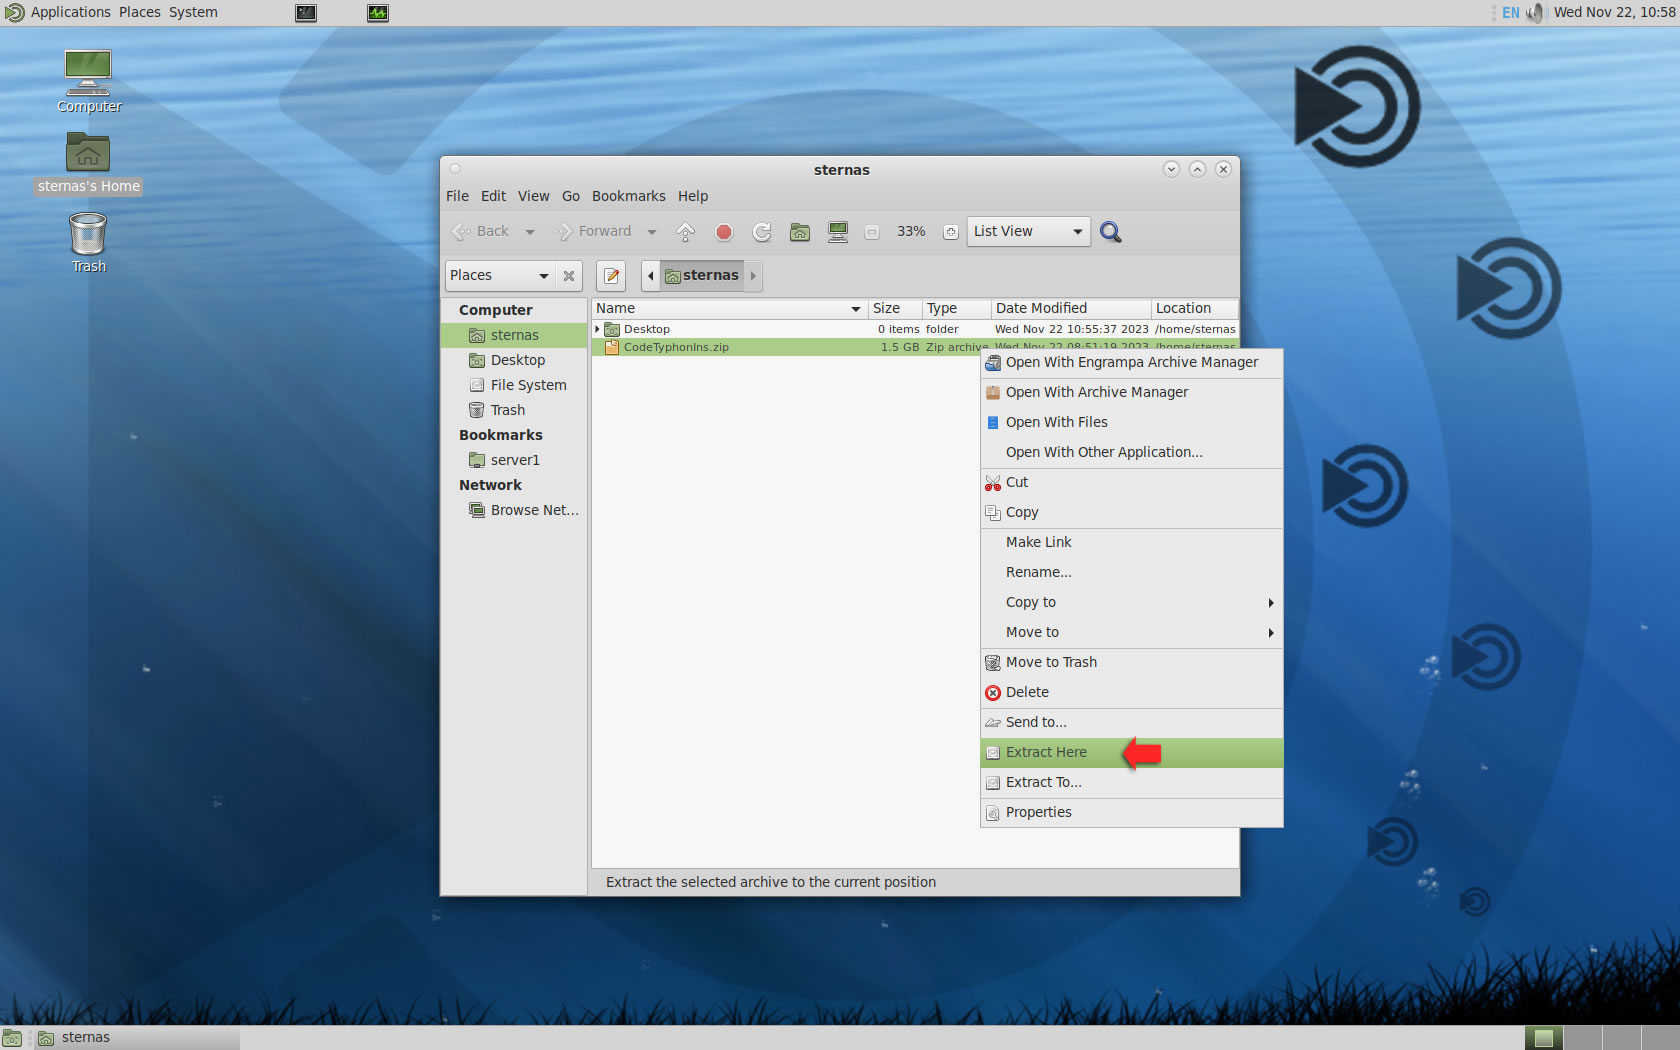Sort by the Type column header
Screen dimensions: 1680x1050
[x=956, y=309]
